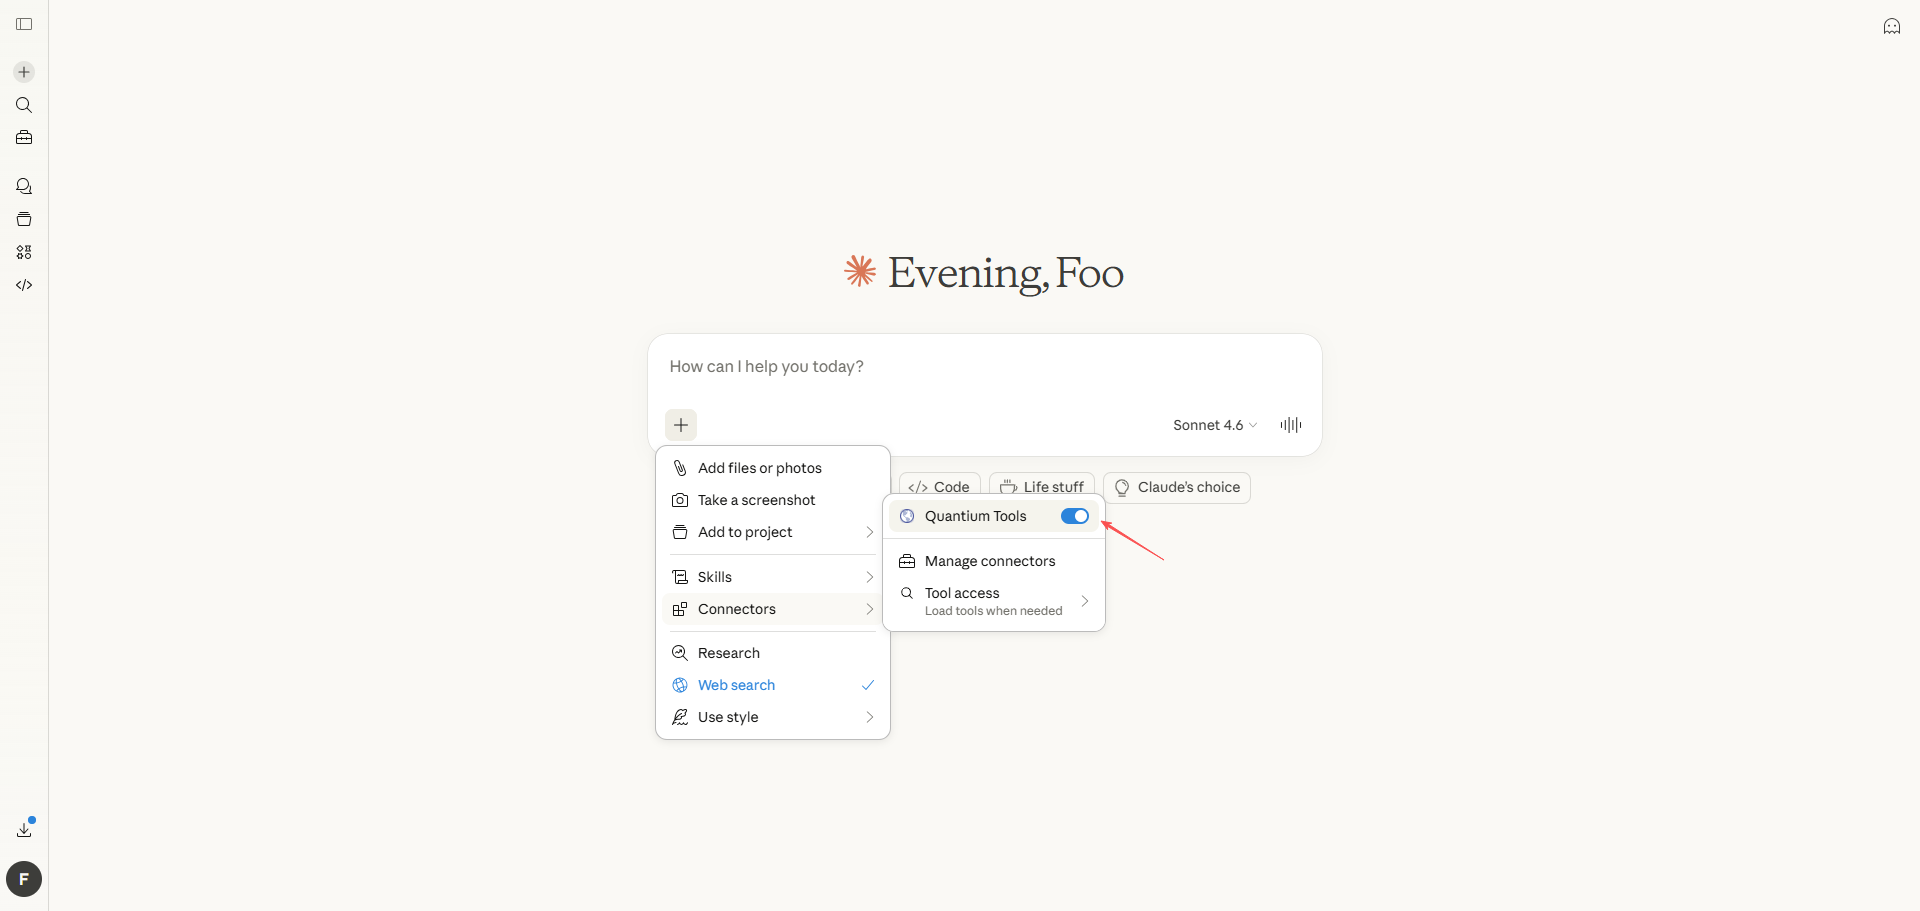Open the Sonnet 4.6 model dropdown
Viewport: 1920px width, 911px height.
tap(1215, 425)
